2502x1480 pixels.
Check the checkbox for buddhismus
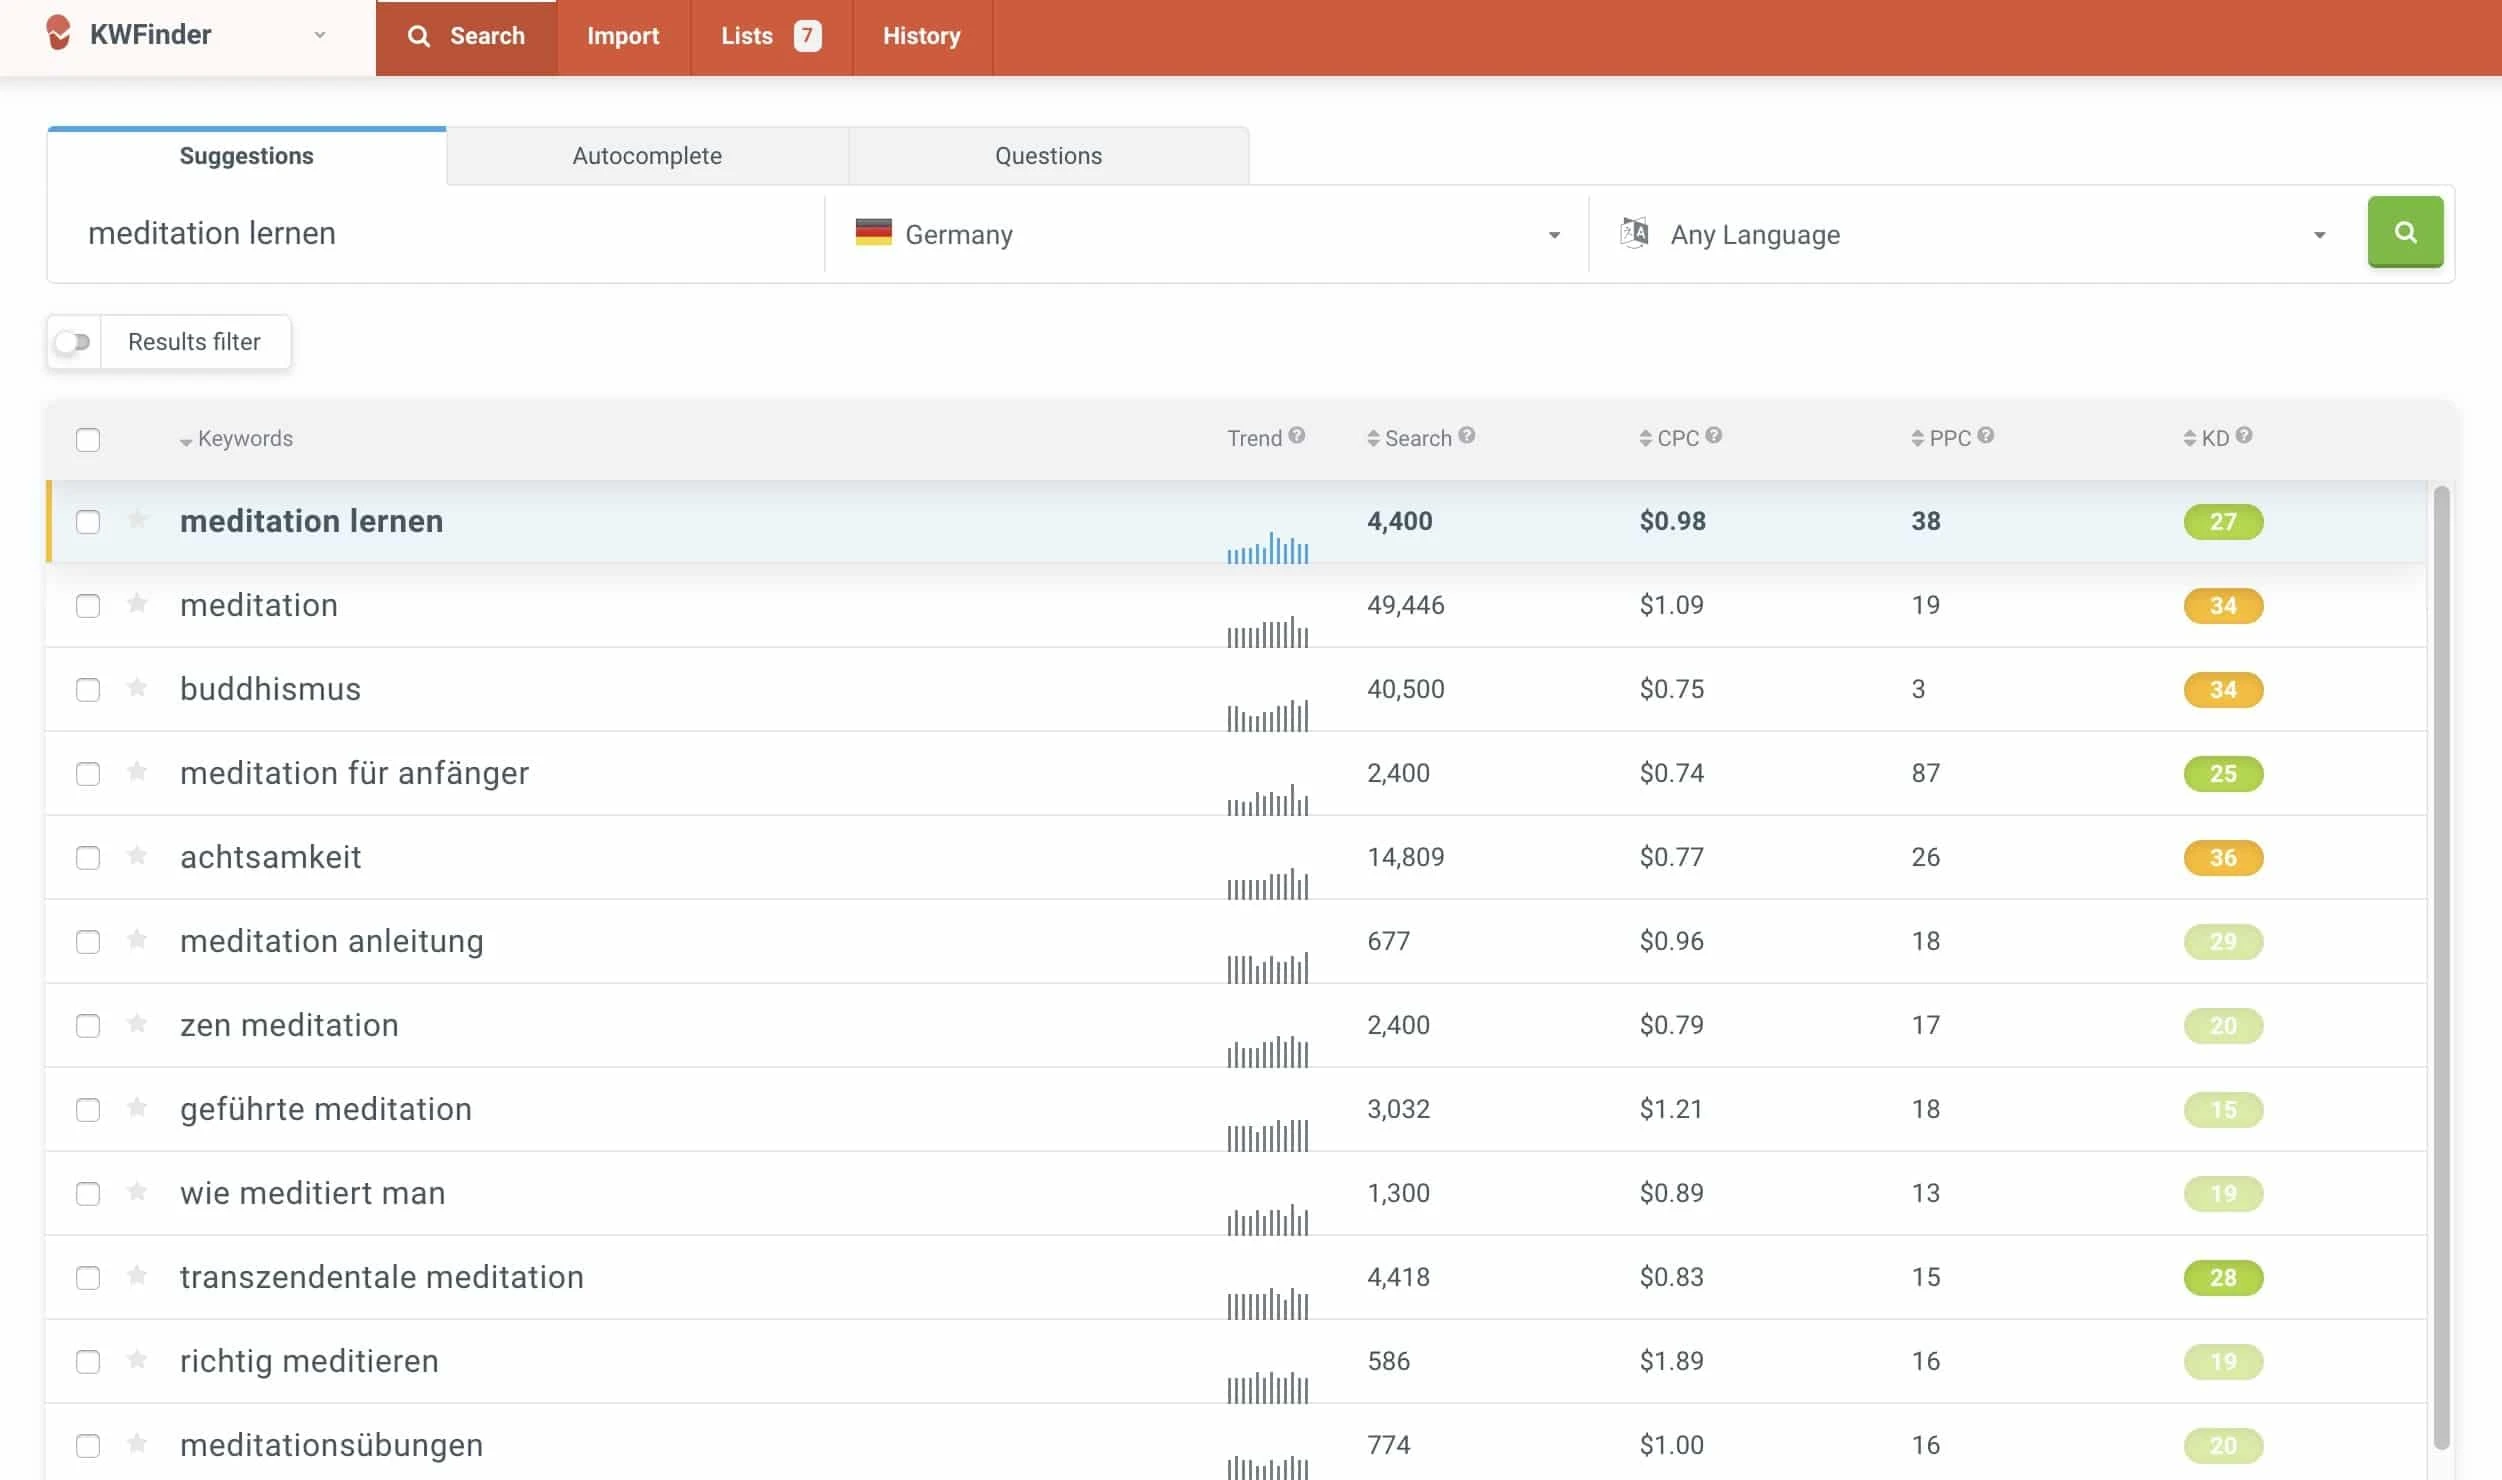[88, 689]
